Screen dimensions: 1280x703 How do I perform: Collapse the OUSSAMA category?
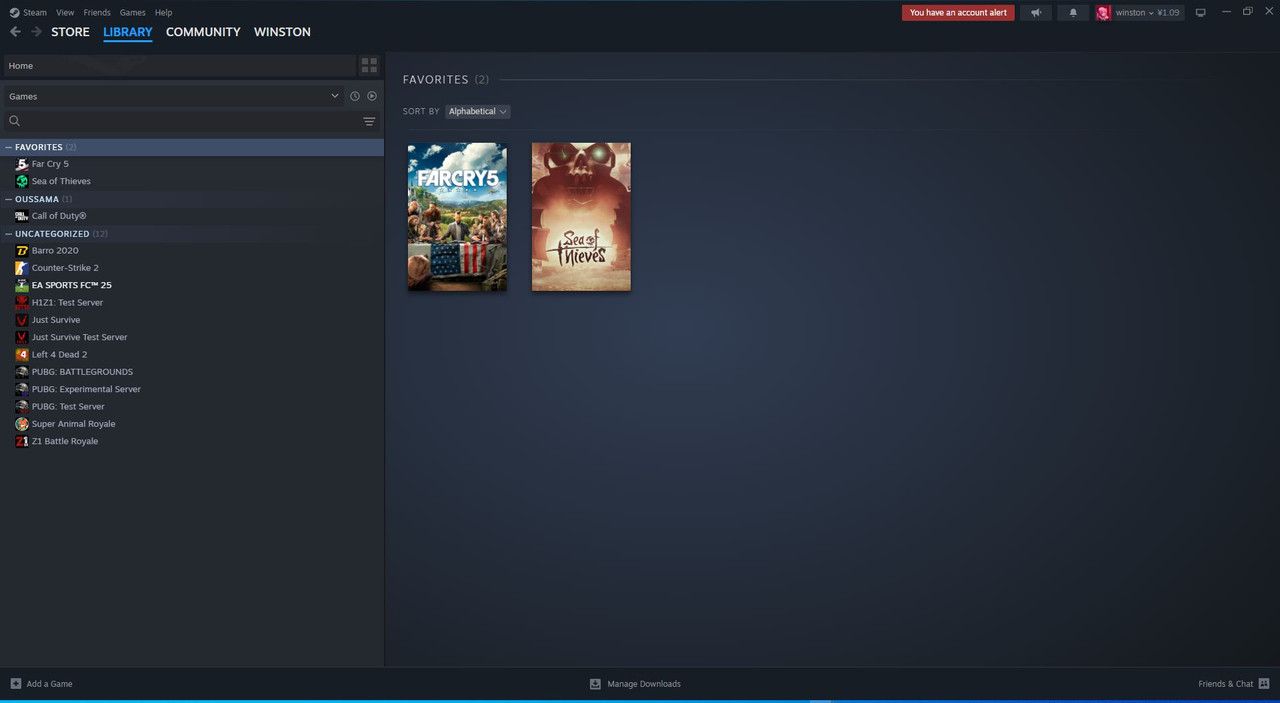(9, 199)
